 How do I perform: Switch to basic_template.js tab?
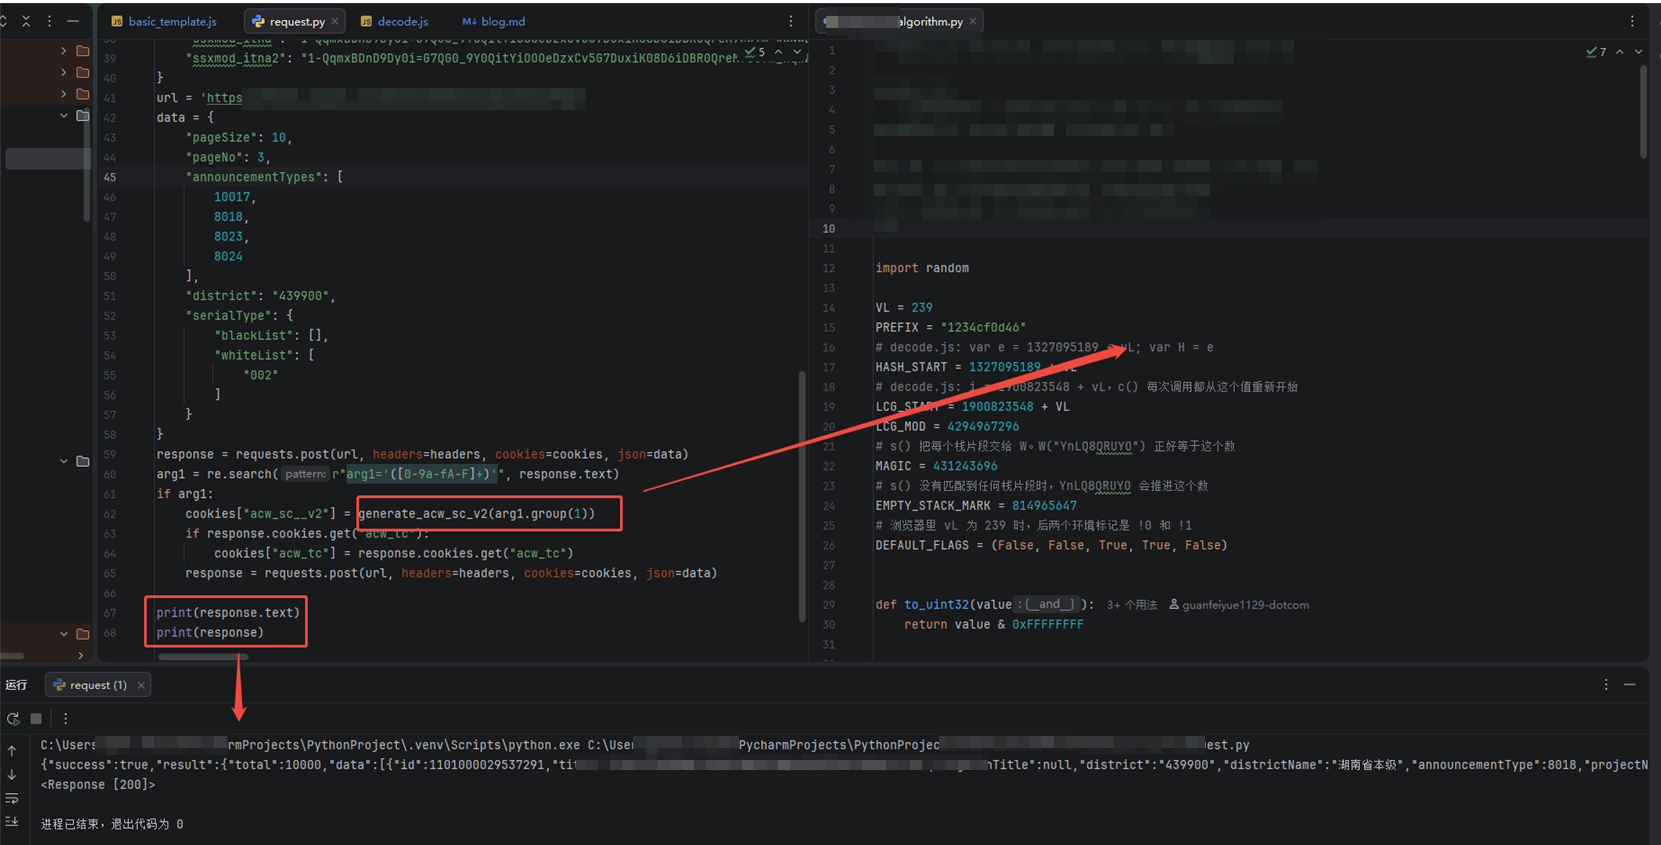click(x=164, y=21)
